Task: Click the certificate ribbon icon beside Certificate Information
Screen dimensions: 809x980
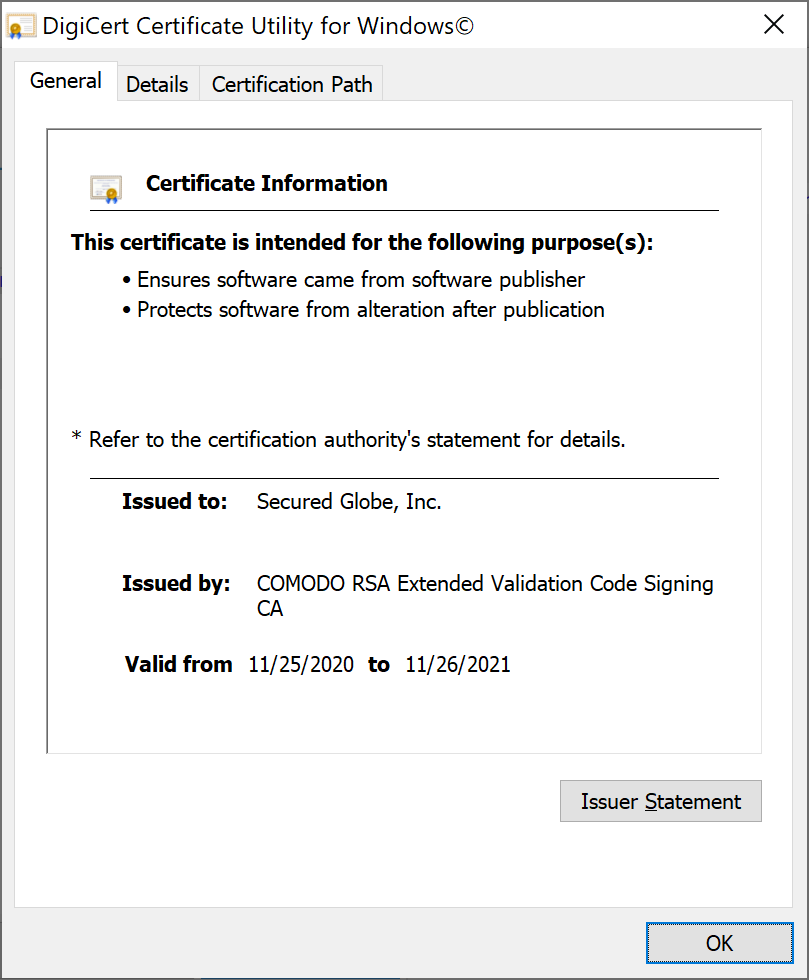Action: [106, 188]
